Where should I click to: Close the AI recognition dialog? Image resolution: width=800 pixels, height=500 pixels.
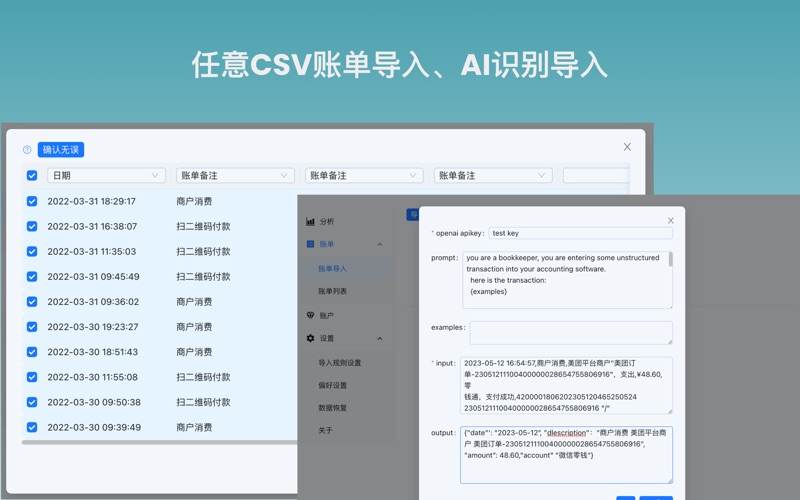(x=670, y=220)
